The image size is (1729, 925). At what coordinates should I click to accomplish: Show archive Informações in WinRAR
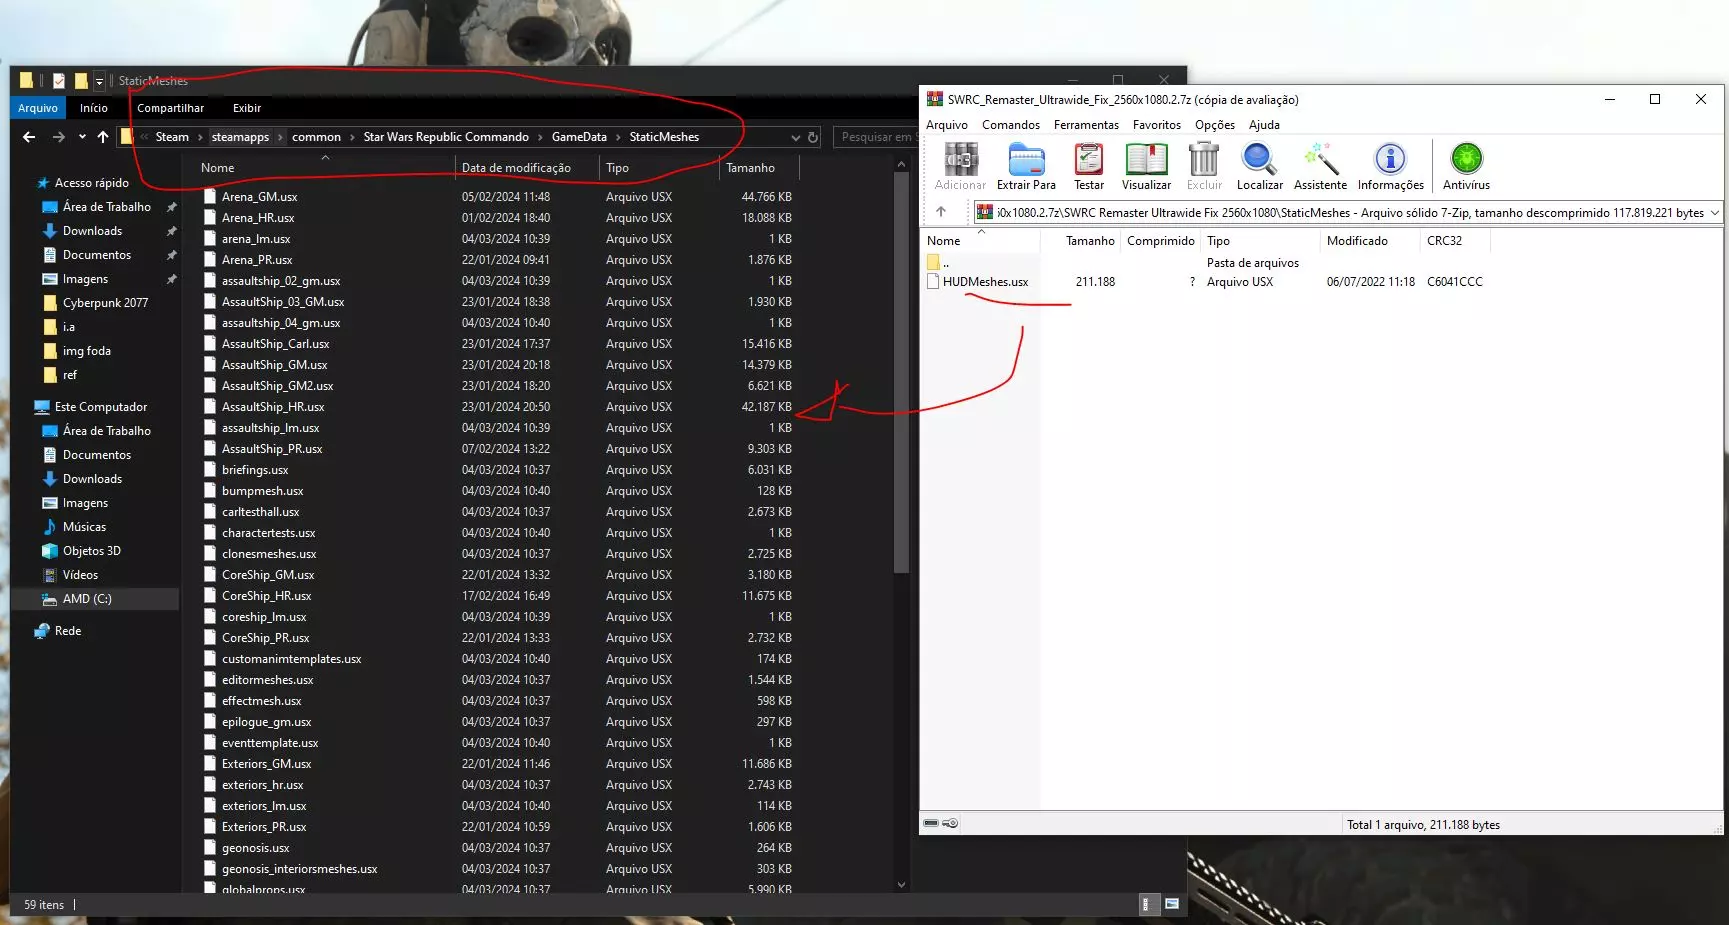(x=1390, y=166)
